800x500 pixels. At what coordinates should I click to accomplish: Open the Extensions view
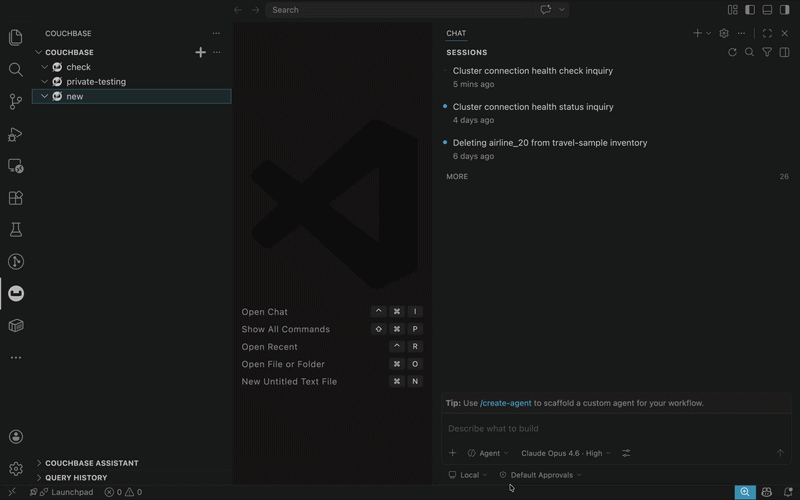(x=16, y=198)
